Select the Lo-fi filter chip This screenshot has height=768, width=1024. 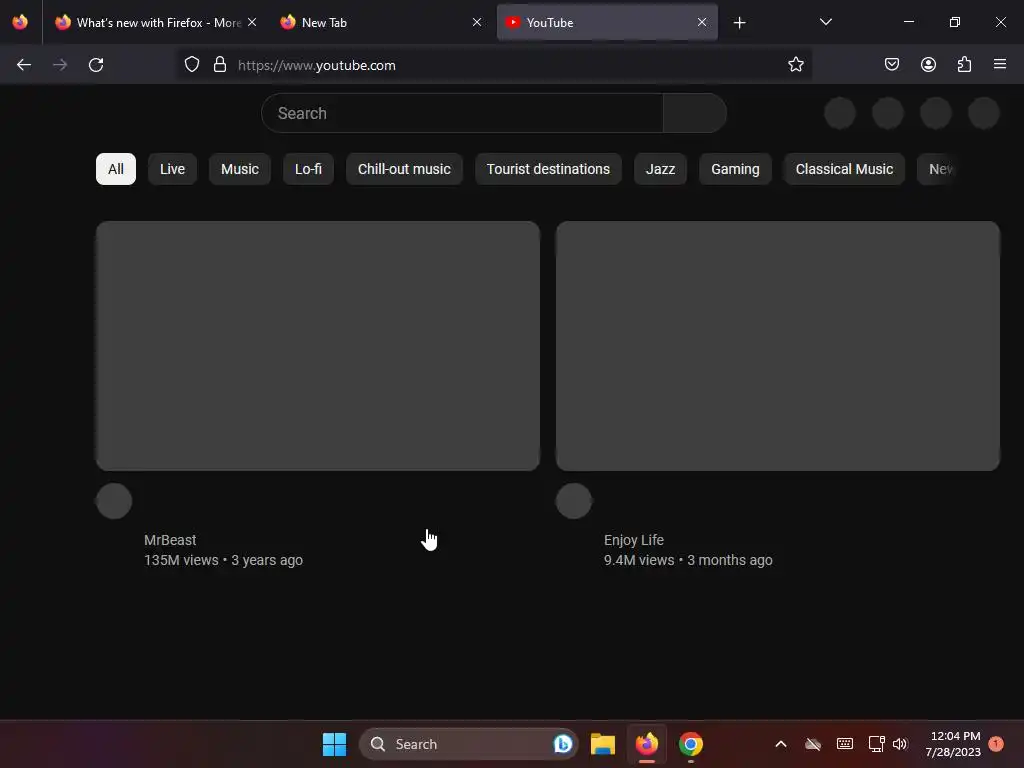coord(308,169)
